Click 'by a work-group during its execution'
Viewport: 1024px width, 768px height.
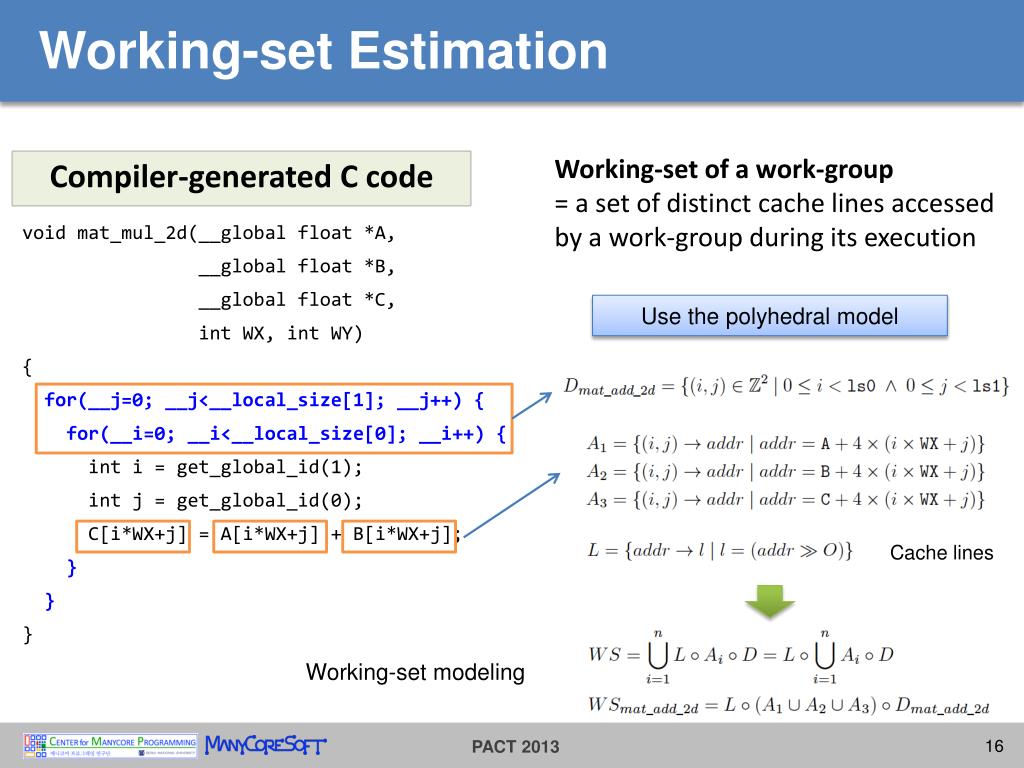(765, 238)
